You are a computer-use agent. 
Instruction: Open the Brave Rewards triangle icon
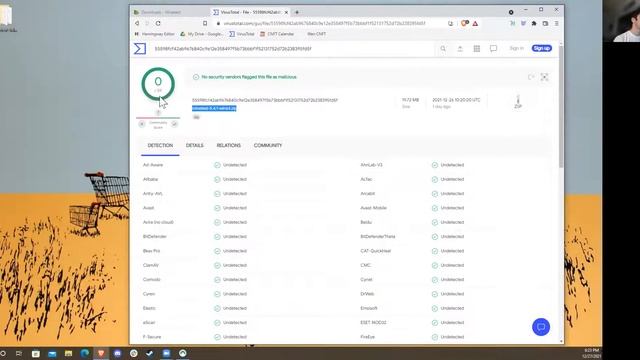tap(476, 23)
